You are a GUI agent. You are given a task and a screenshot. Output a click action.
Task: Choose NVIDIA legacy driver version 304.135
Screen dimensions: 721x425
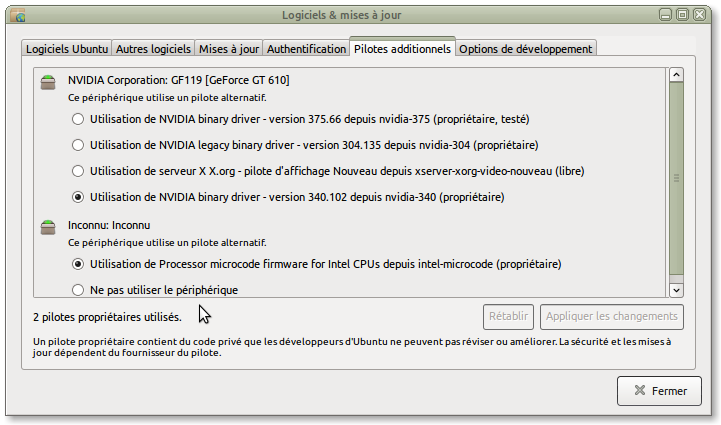tap(78, 145)
